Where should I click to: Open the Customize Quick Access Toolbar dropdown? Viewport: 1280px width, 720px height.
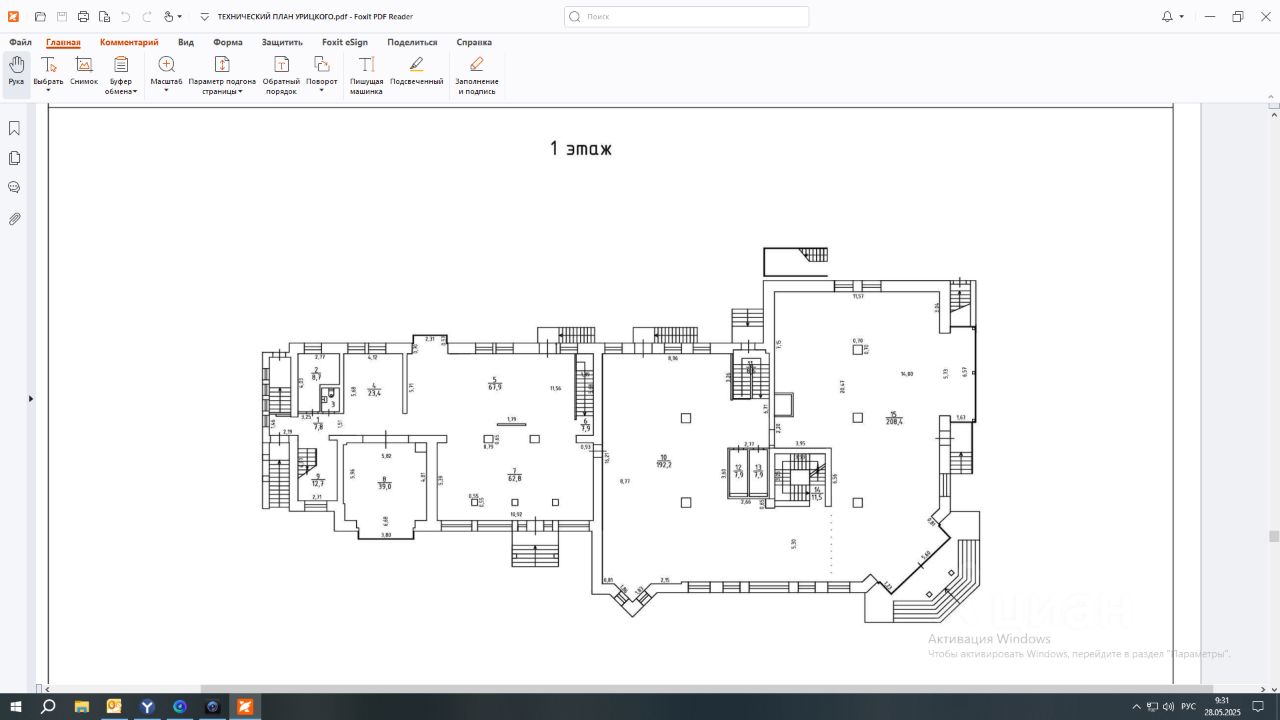tap(204, 17)
